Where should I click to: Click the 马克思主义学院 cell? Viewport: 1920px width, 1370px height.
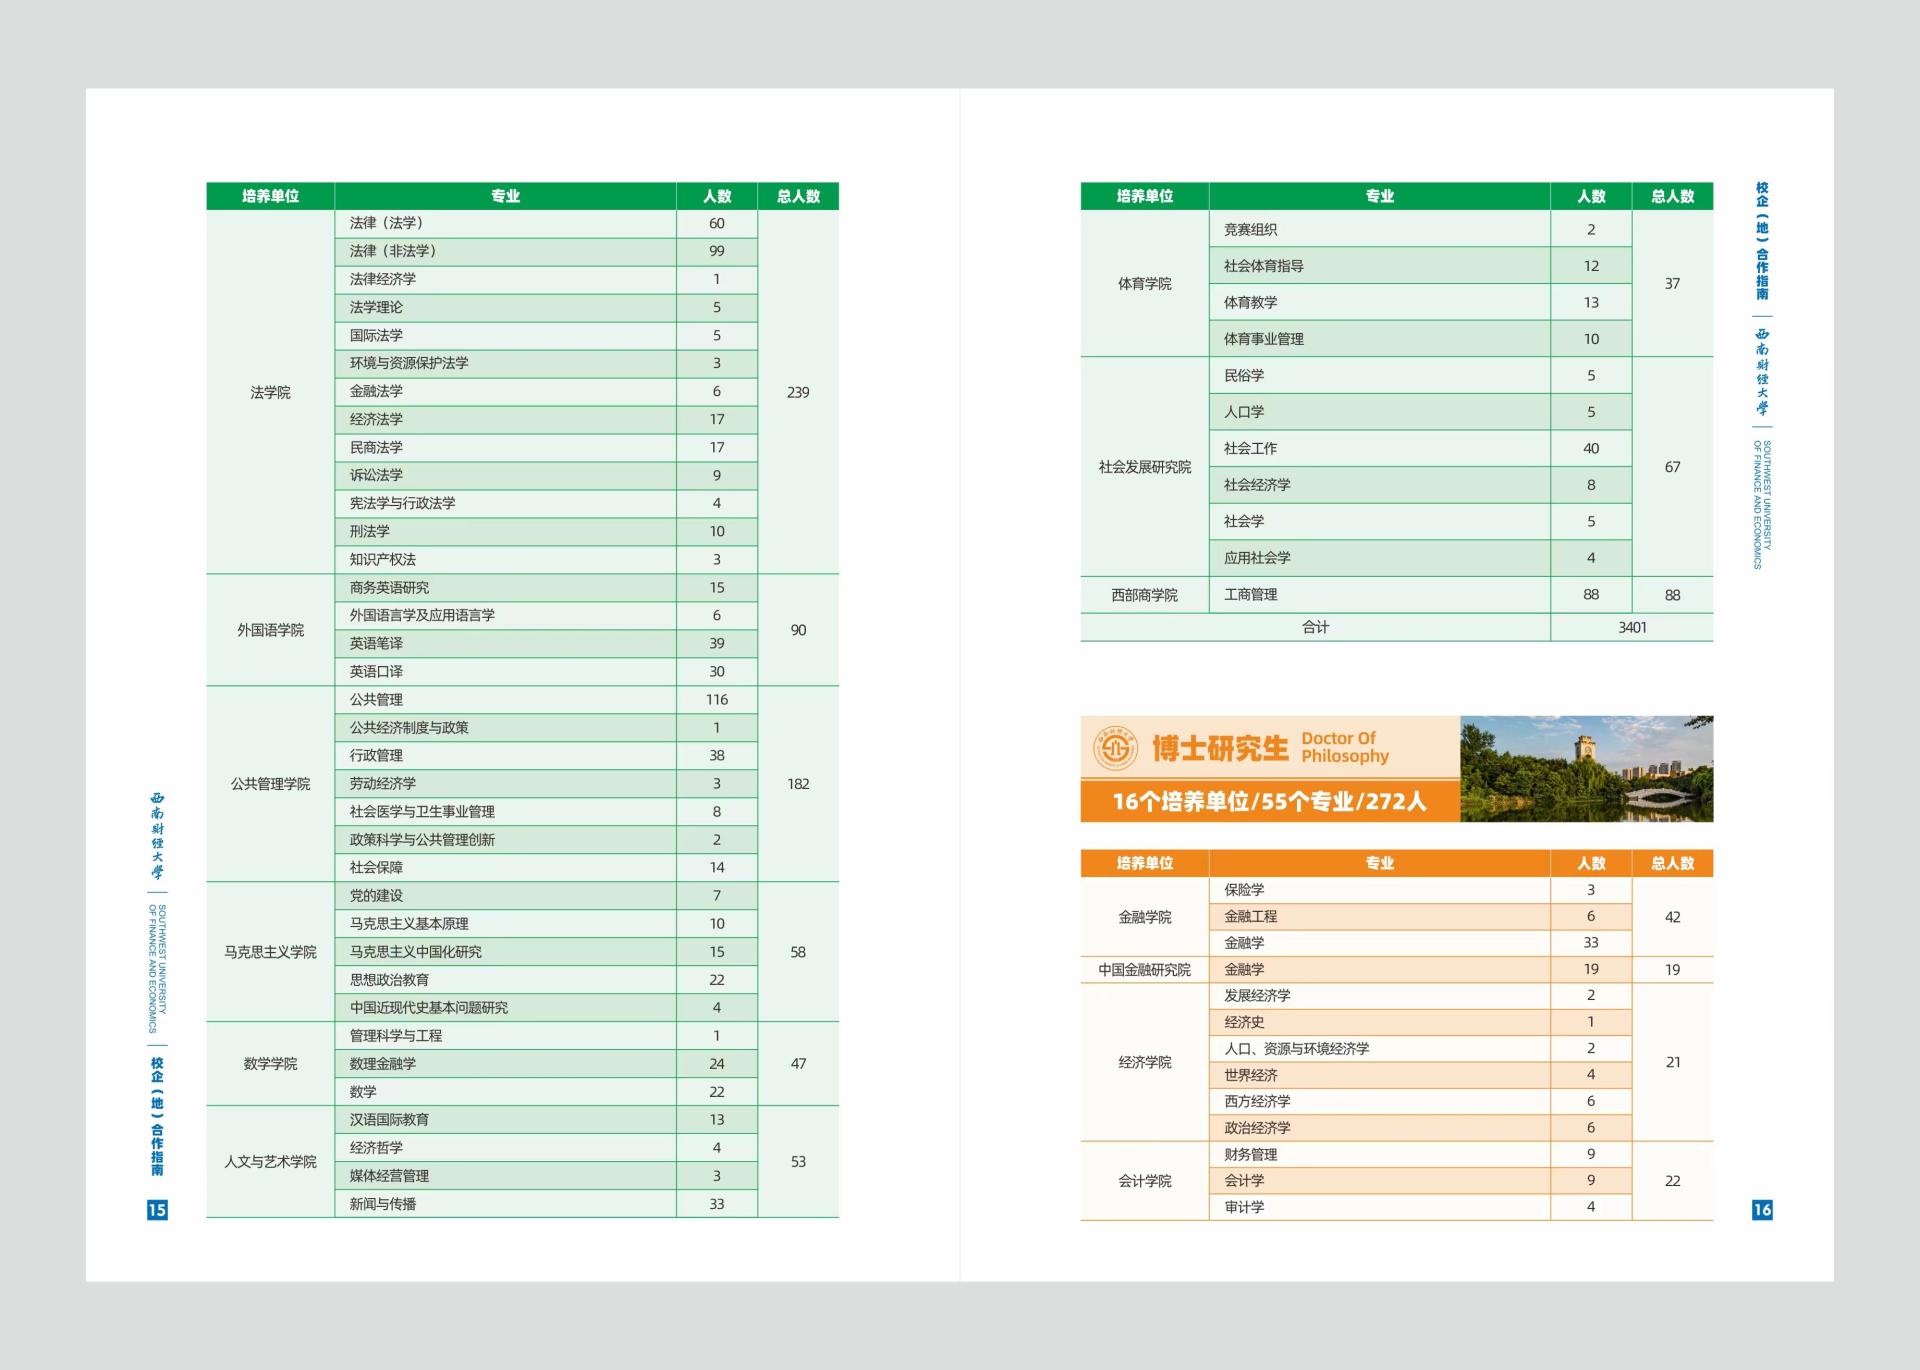point(270,952)
